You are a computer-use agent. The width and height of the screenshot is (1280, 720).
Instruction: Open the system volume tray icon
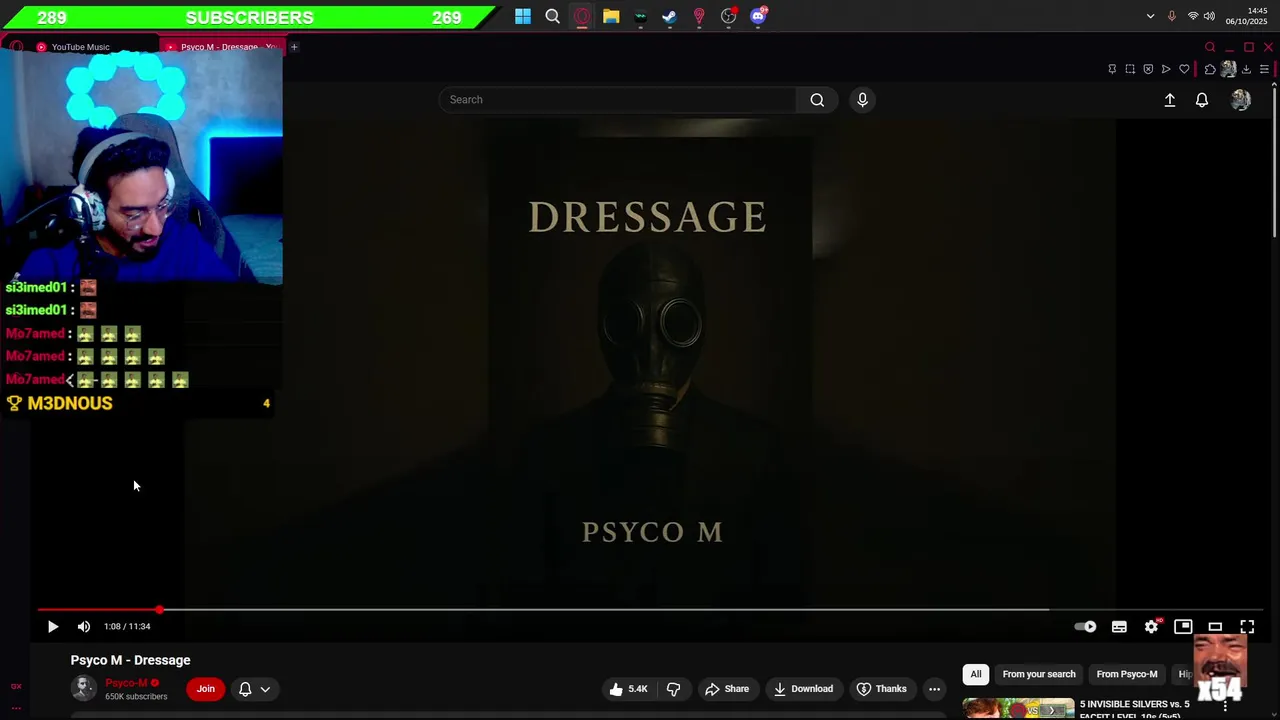1209,16
